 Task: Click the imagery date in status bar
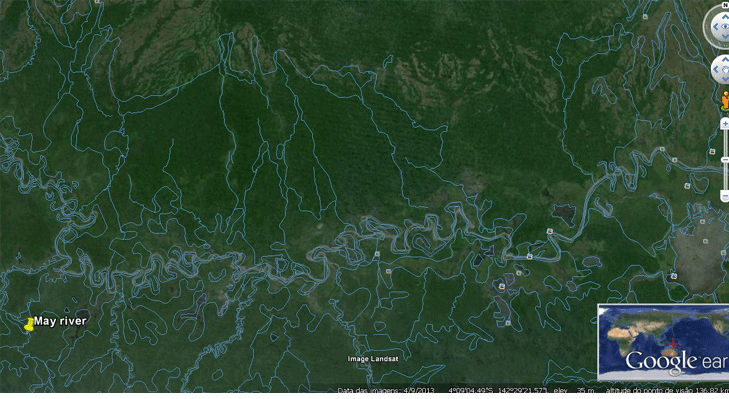[386, 390]
